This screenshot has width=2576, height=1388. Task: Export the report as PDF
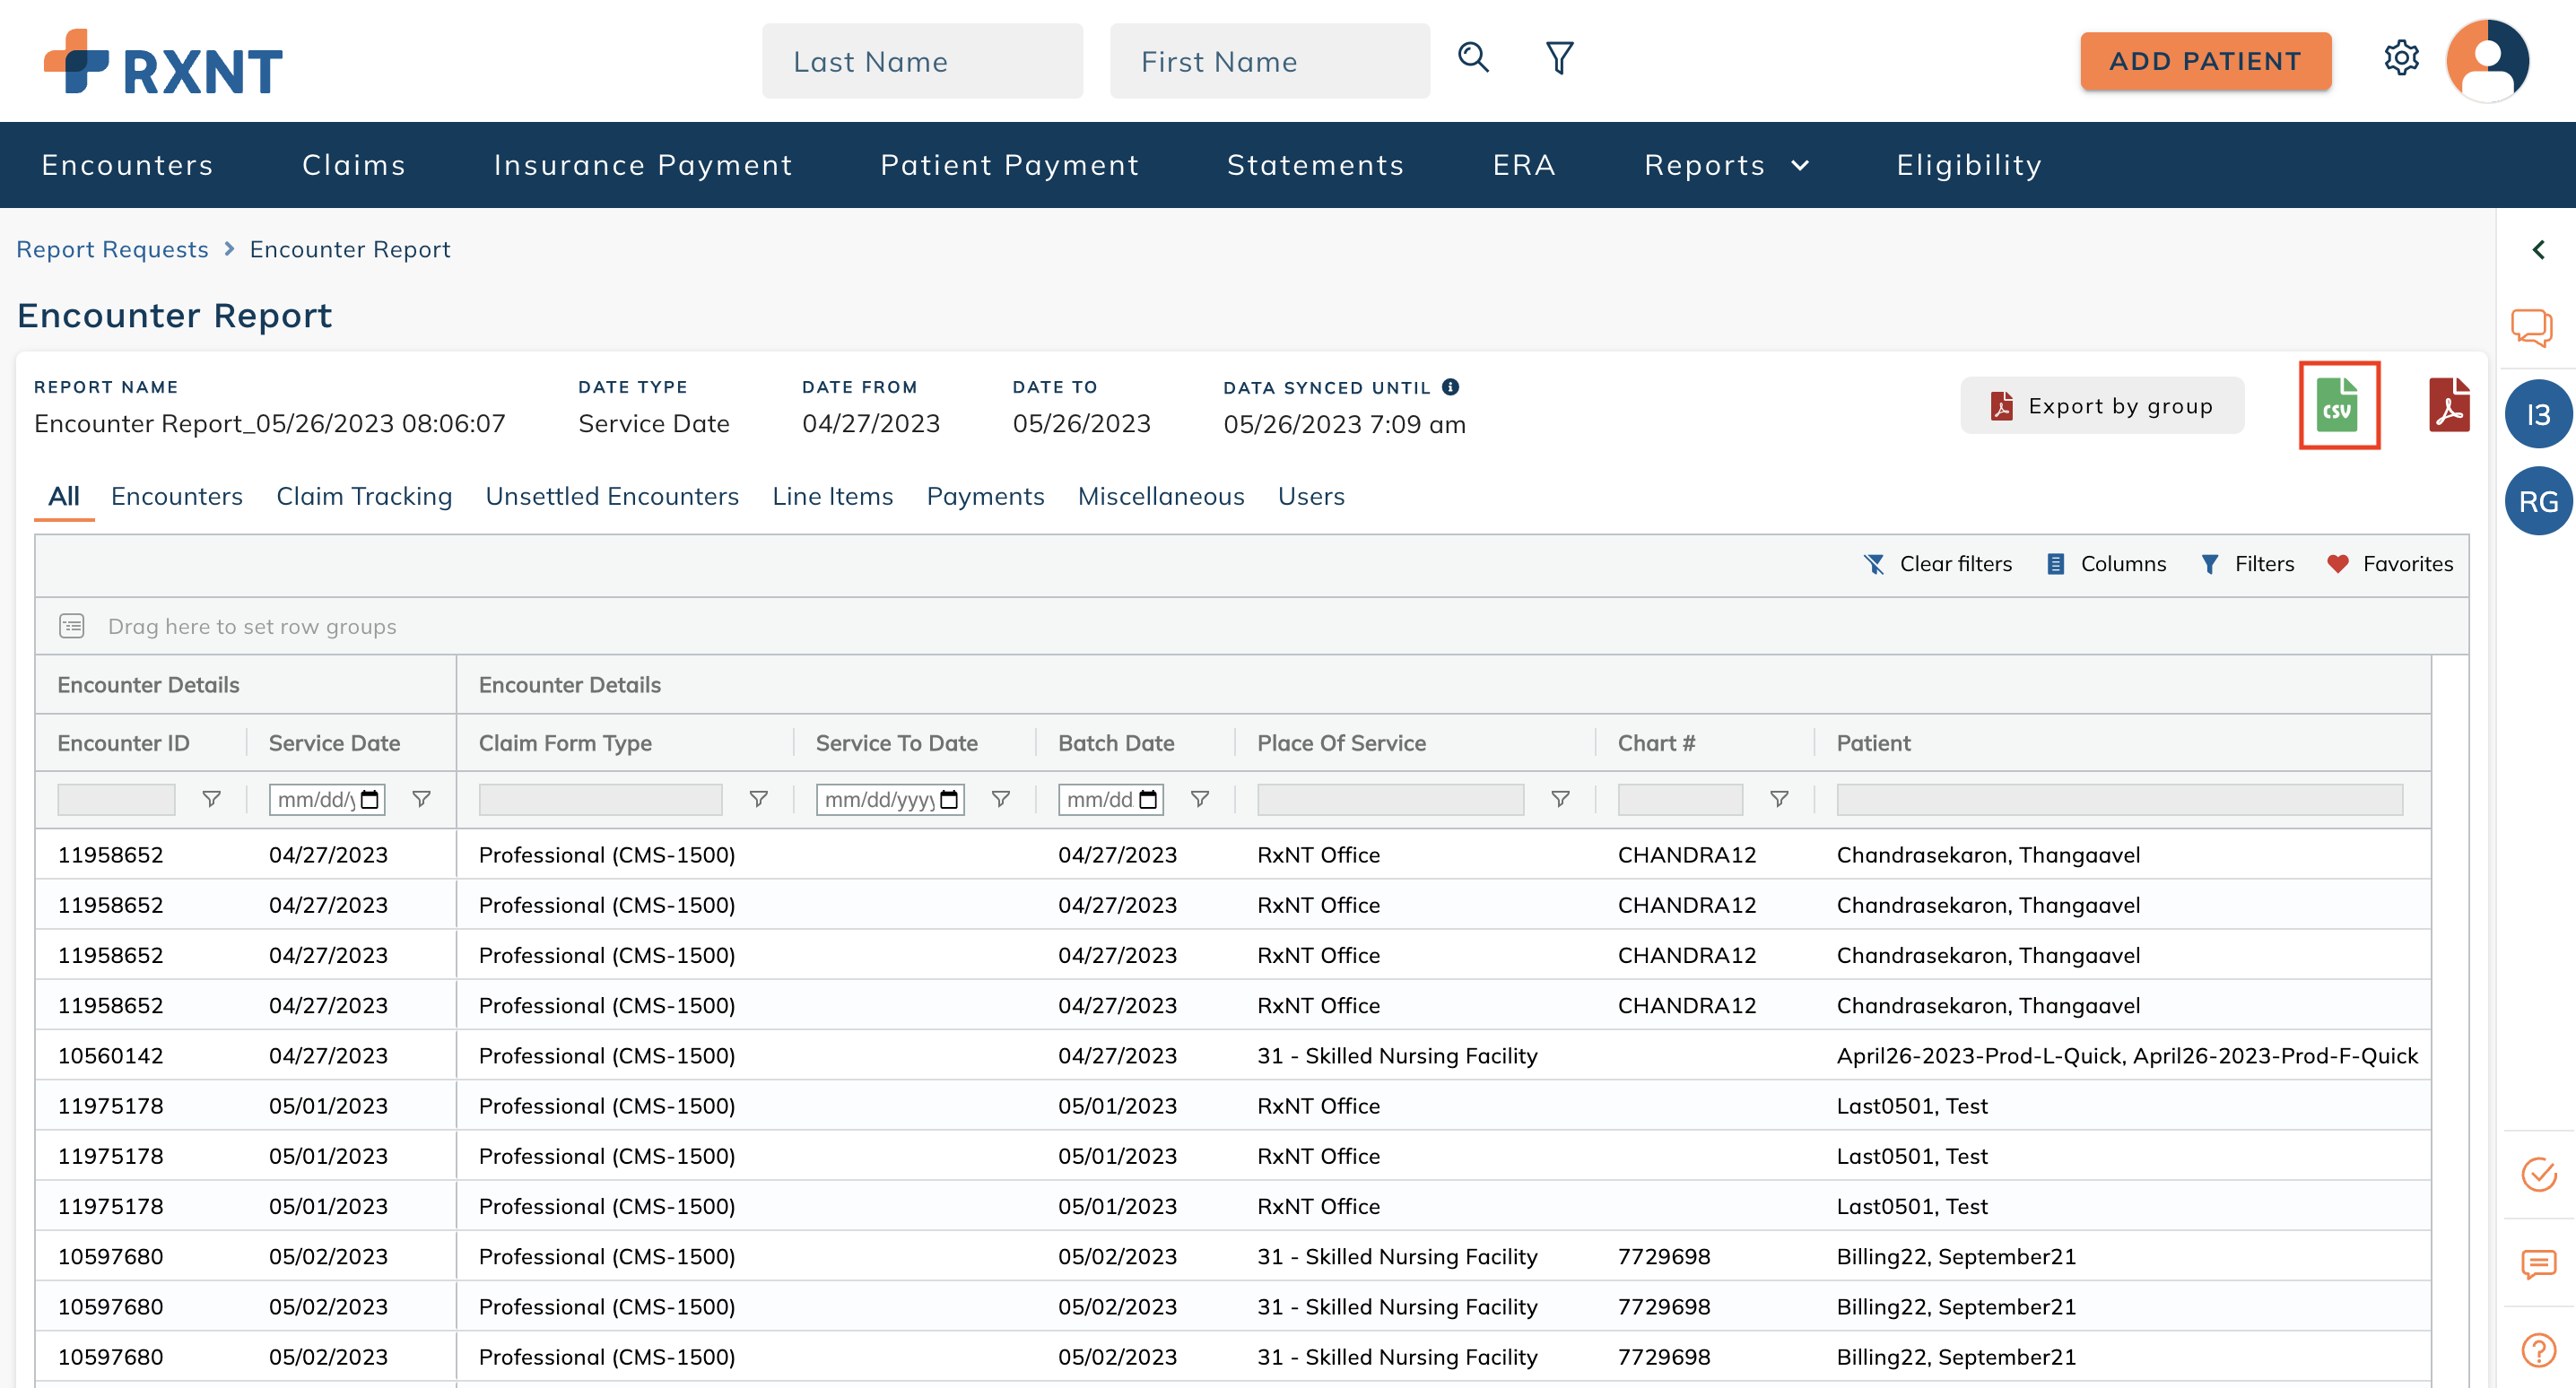pyautogui.click(x=2449, y=406)
